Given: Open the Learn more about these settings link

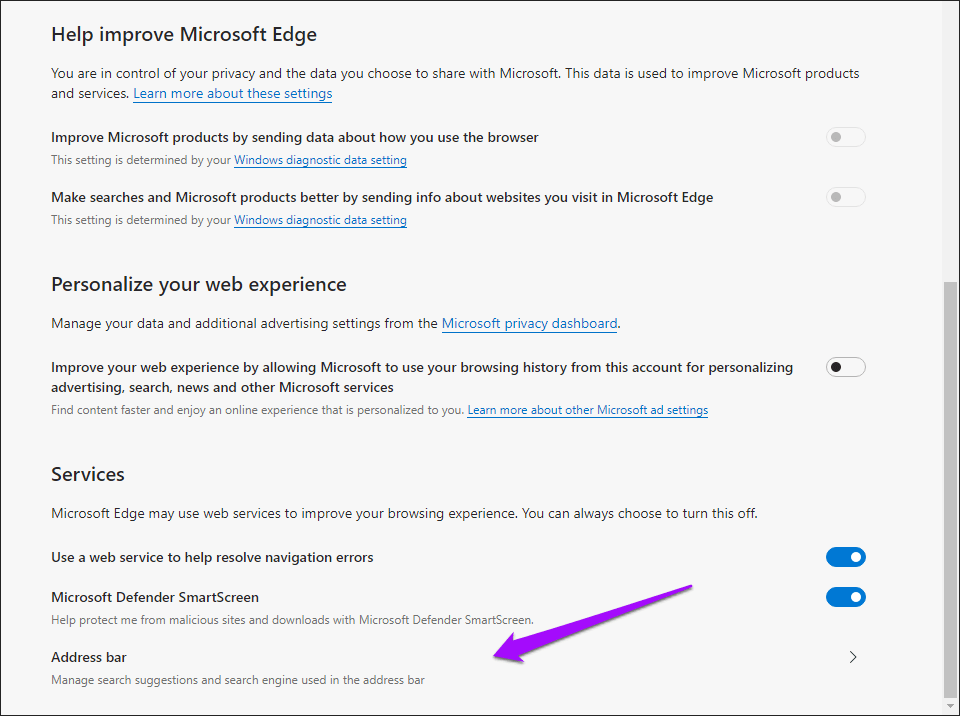Looking at the screenshot, I should point(232,93).
